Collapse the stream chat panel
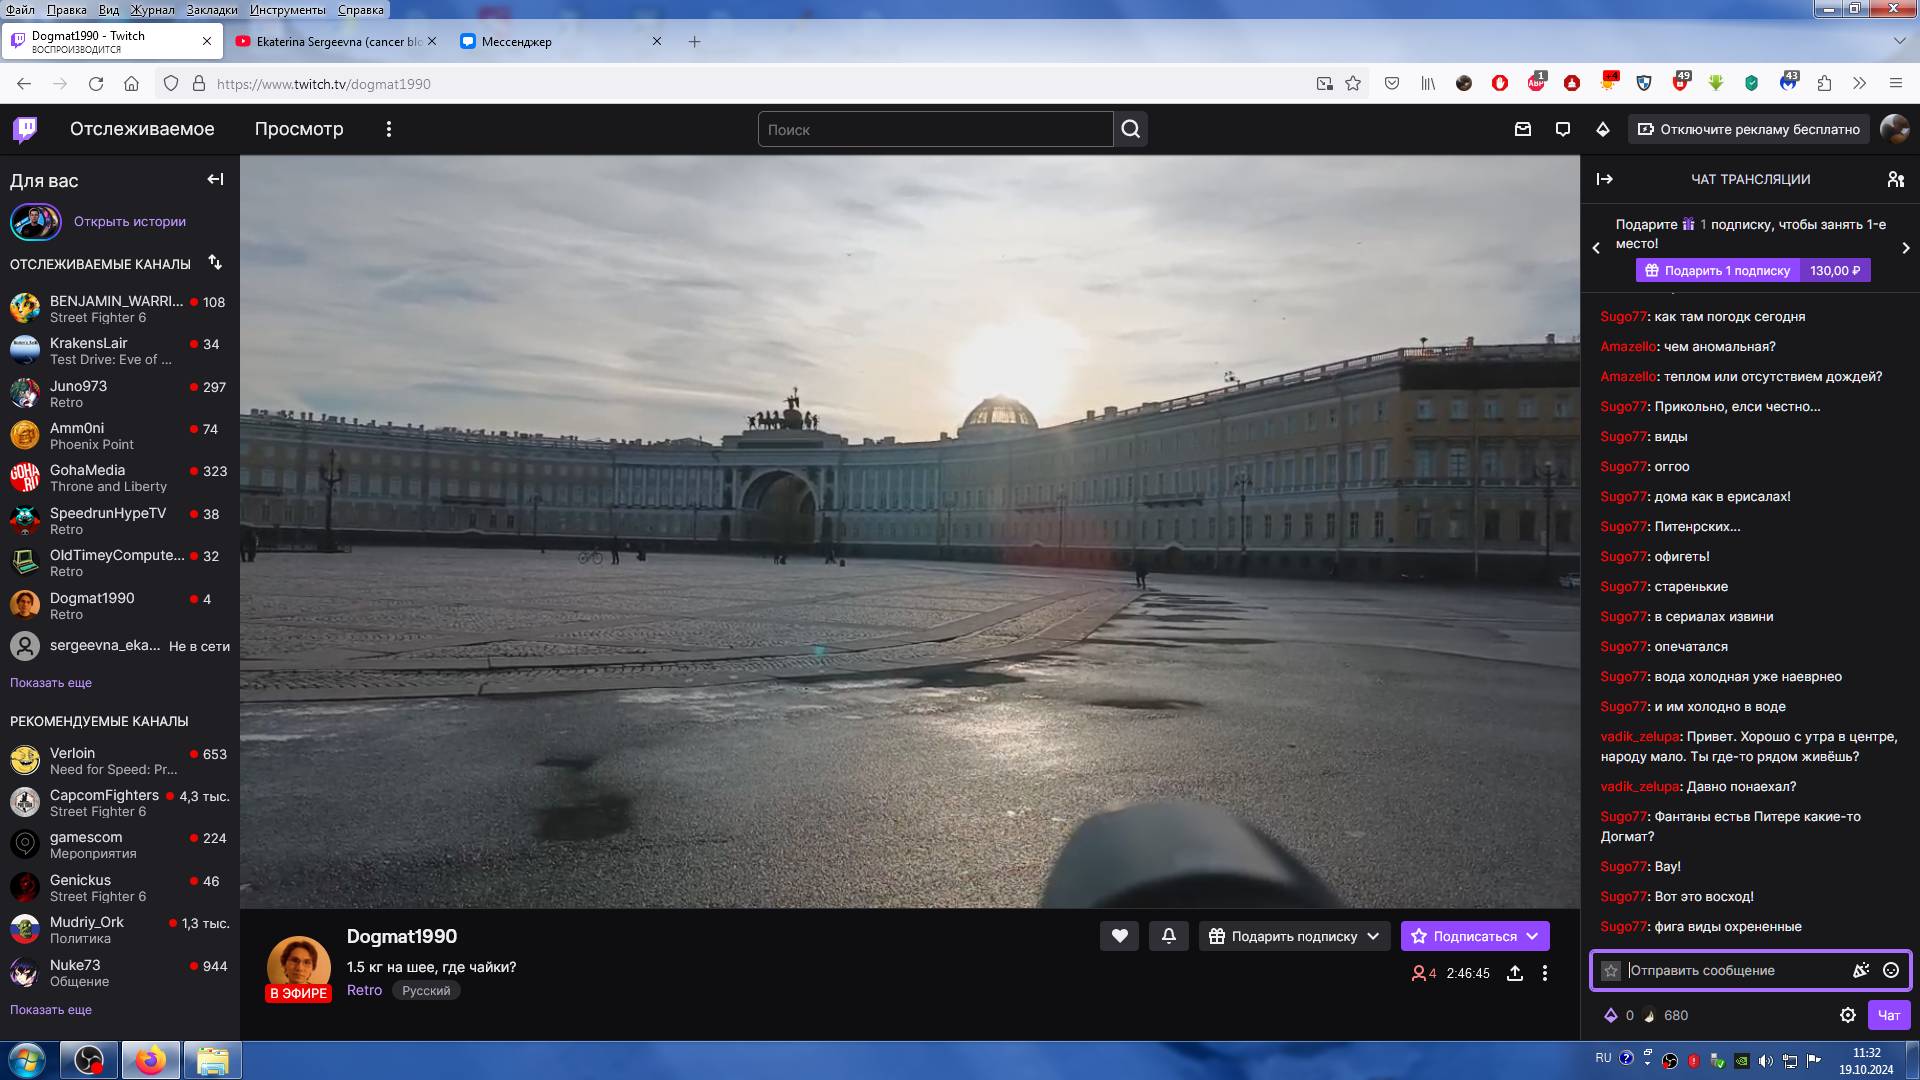This screenshot has width=1920, height=1080. (x=1605, y=179)
